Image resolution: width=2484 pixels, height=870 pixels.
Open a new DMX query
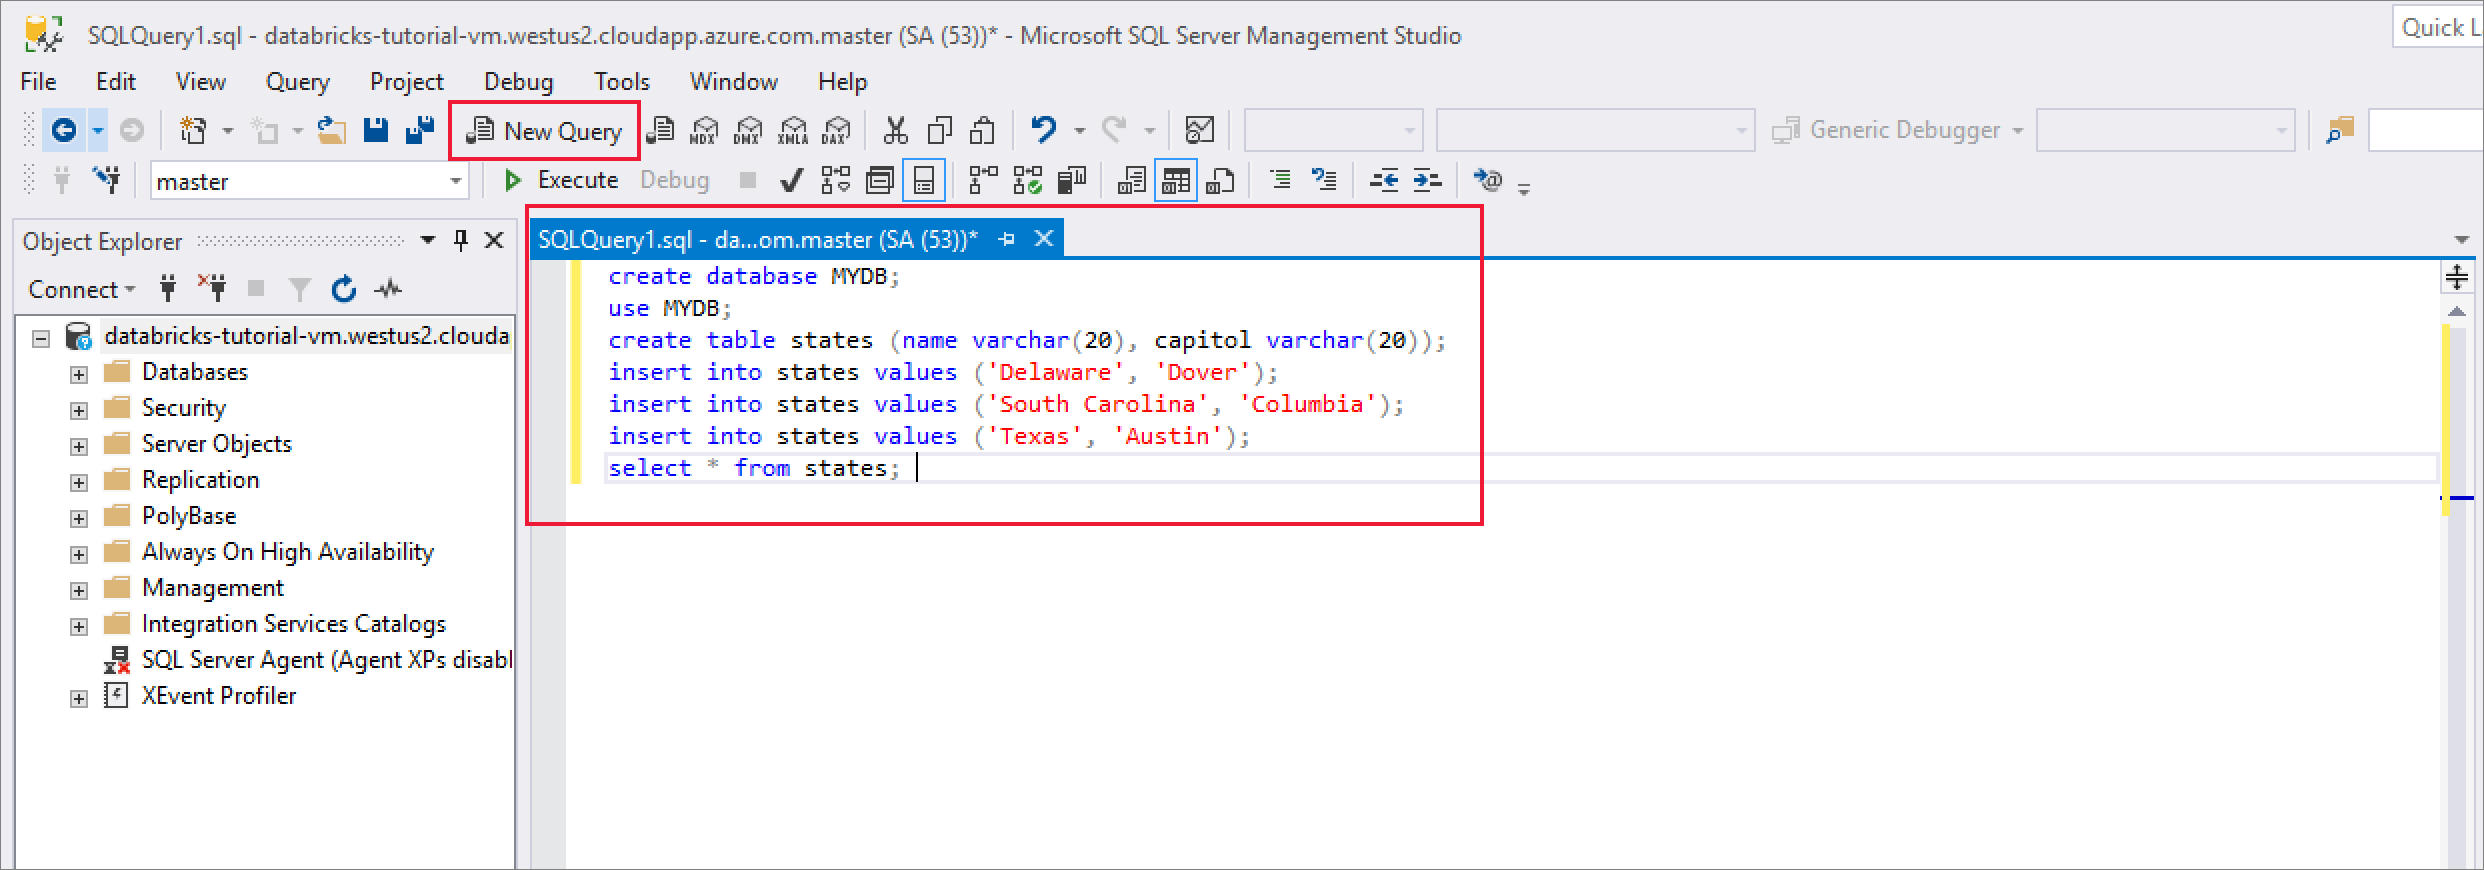pyautogui.click(x=748, y=130)
